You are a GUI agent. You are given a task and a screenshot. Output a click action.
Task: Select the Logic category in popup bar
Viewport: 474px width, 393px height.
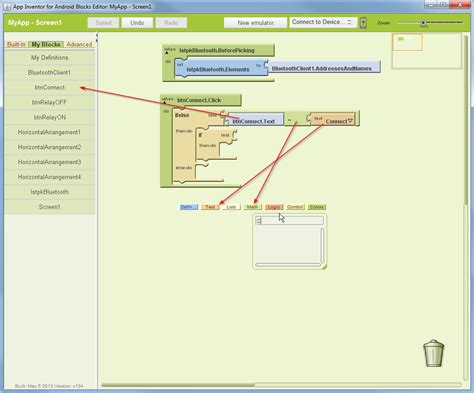click(x=274, y=207)
